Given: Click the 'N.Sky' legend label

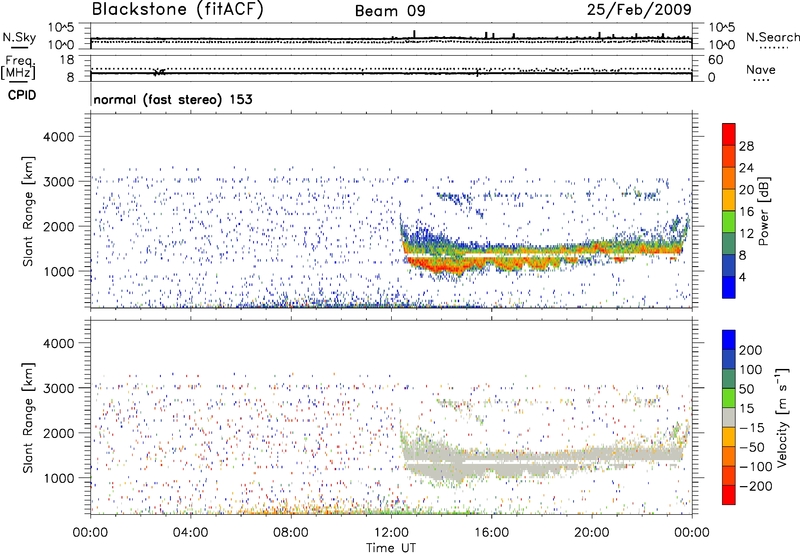Looking at the screenshot, I should pos(19,37).
